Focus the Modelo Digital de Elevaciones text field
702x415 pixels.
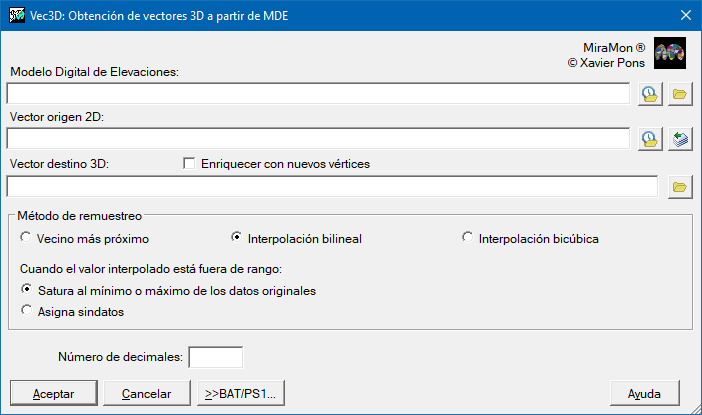pos(318,94)
